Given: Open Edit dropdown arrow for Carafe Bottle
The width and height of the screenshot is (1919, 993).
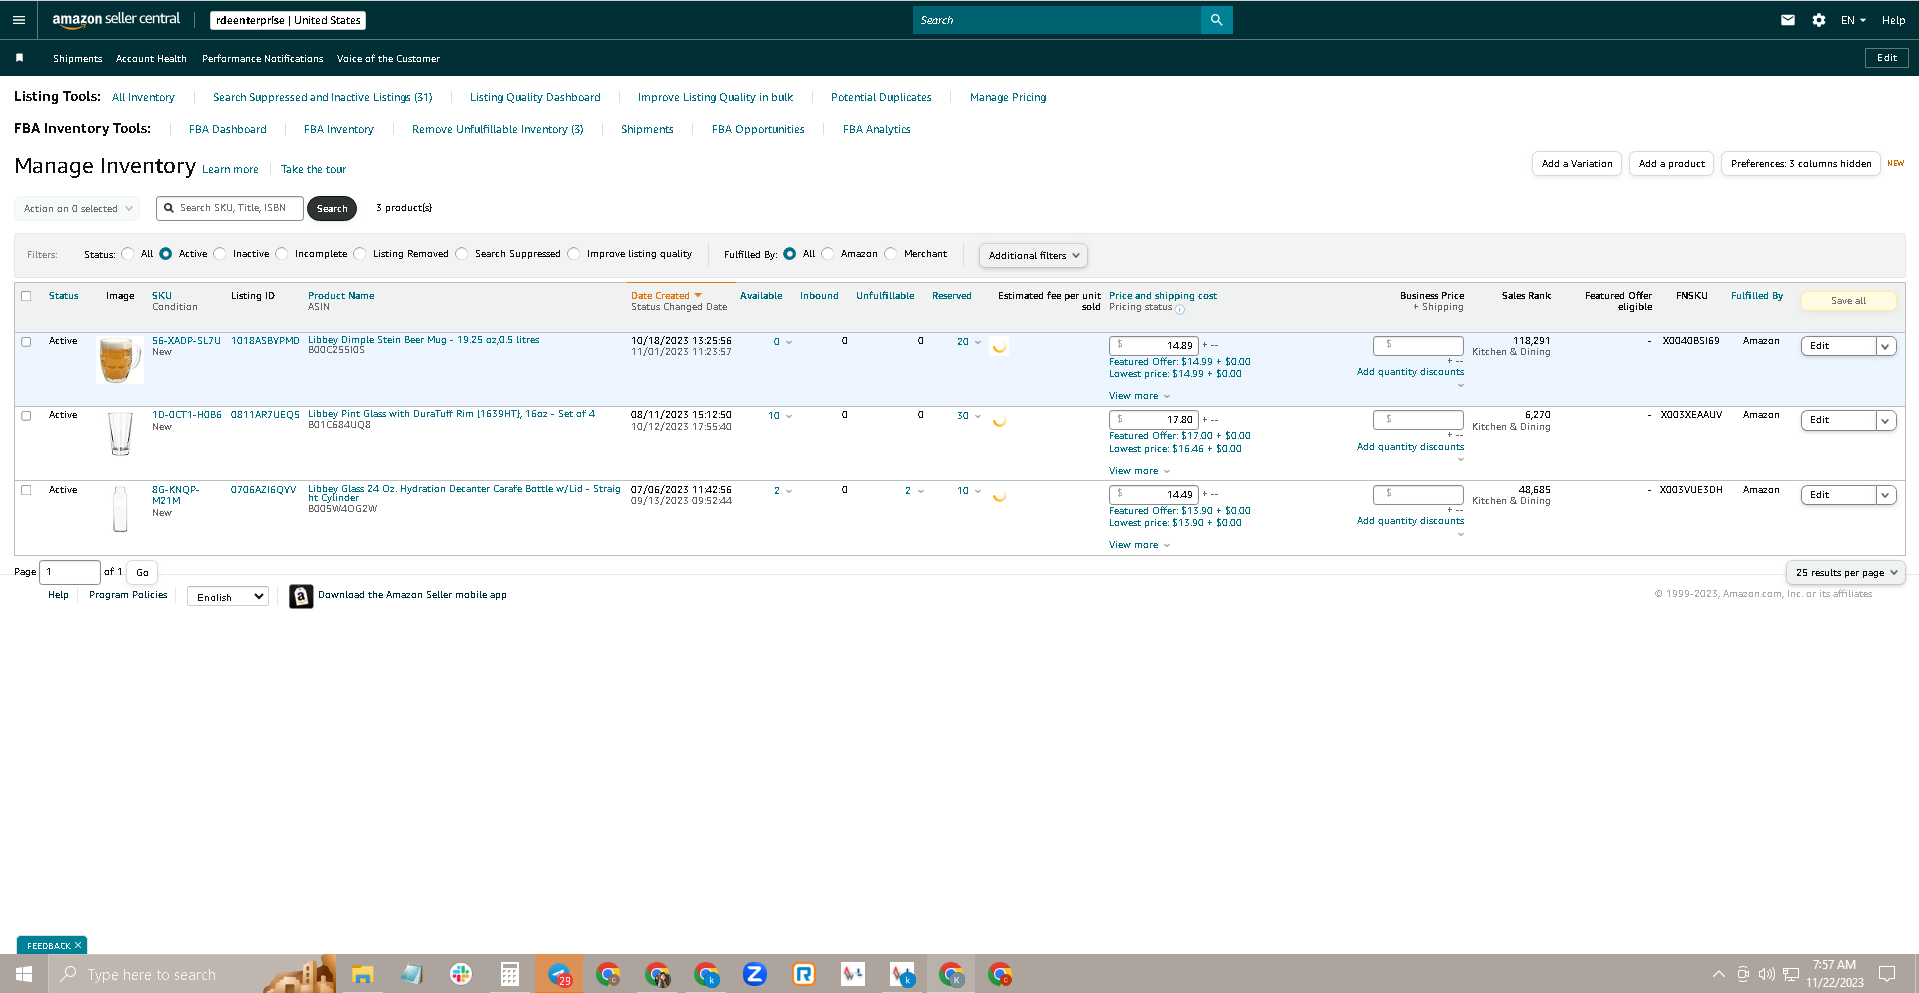Looking at the screenshot, I should point(1885,495).
